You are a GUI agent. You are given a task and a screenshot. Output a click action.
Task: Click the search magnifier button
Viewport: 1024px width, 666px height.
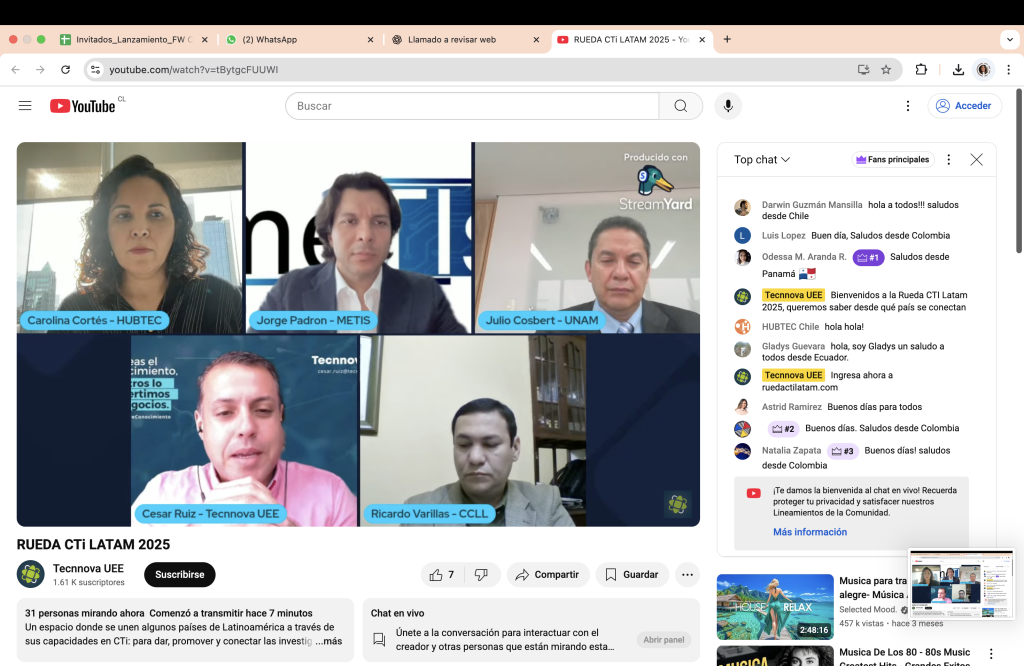[x=680, y=106]
